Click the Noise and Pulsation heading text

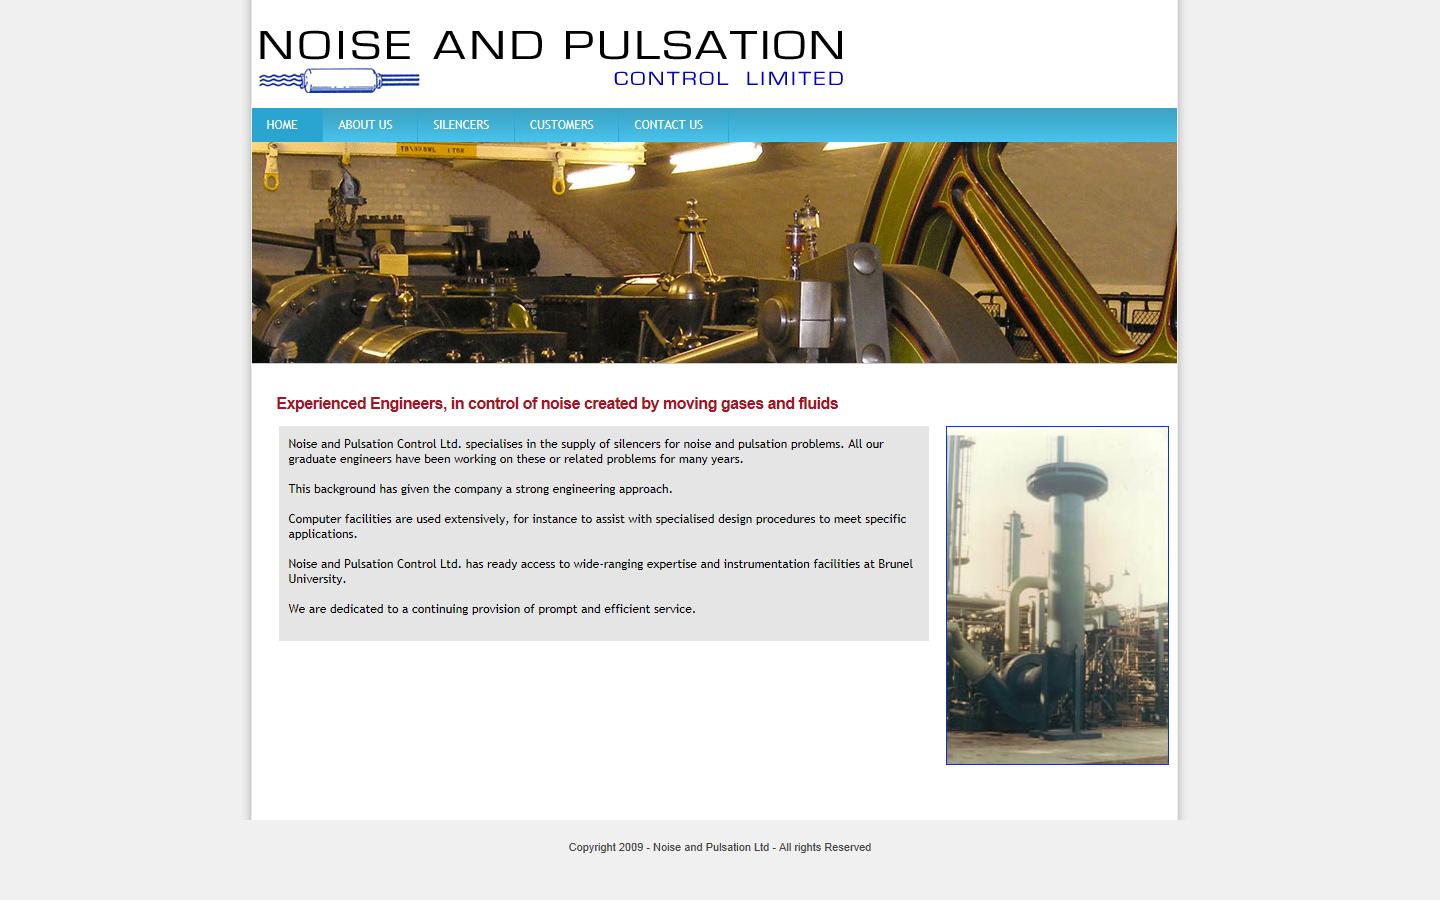[x=551, y=44]
